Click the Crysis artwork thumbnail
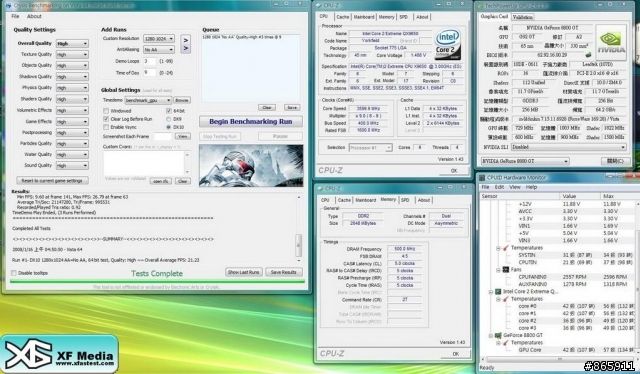This screenshot has height=374, width=640. pyautogui.click(x=251, y=165)
